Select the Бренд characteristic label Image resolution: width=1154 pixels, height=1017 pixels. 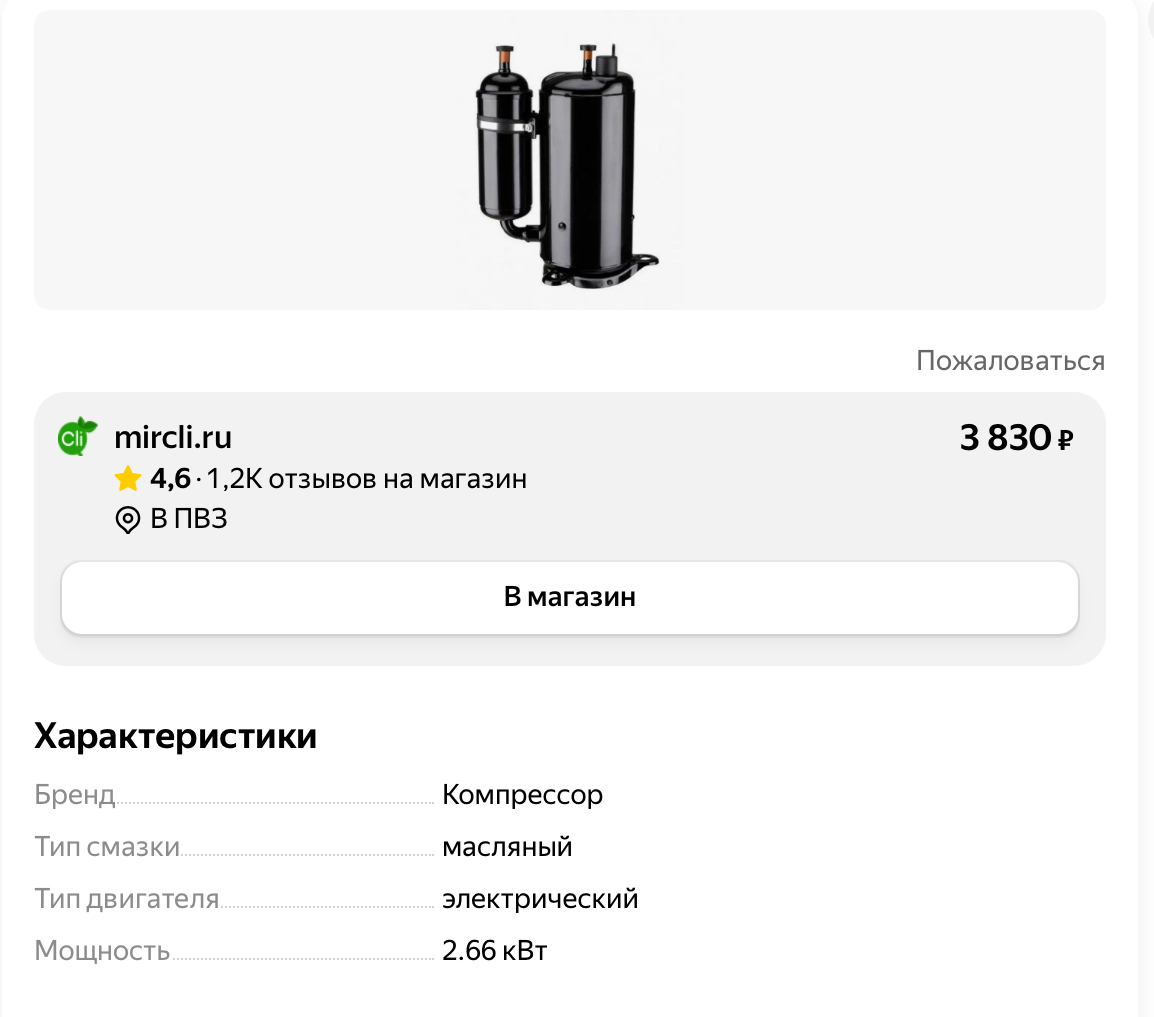point(74,795)
